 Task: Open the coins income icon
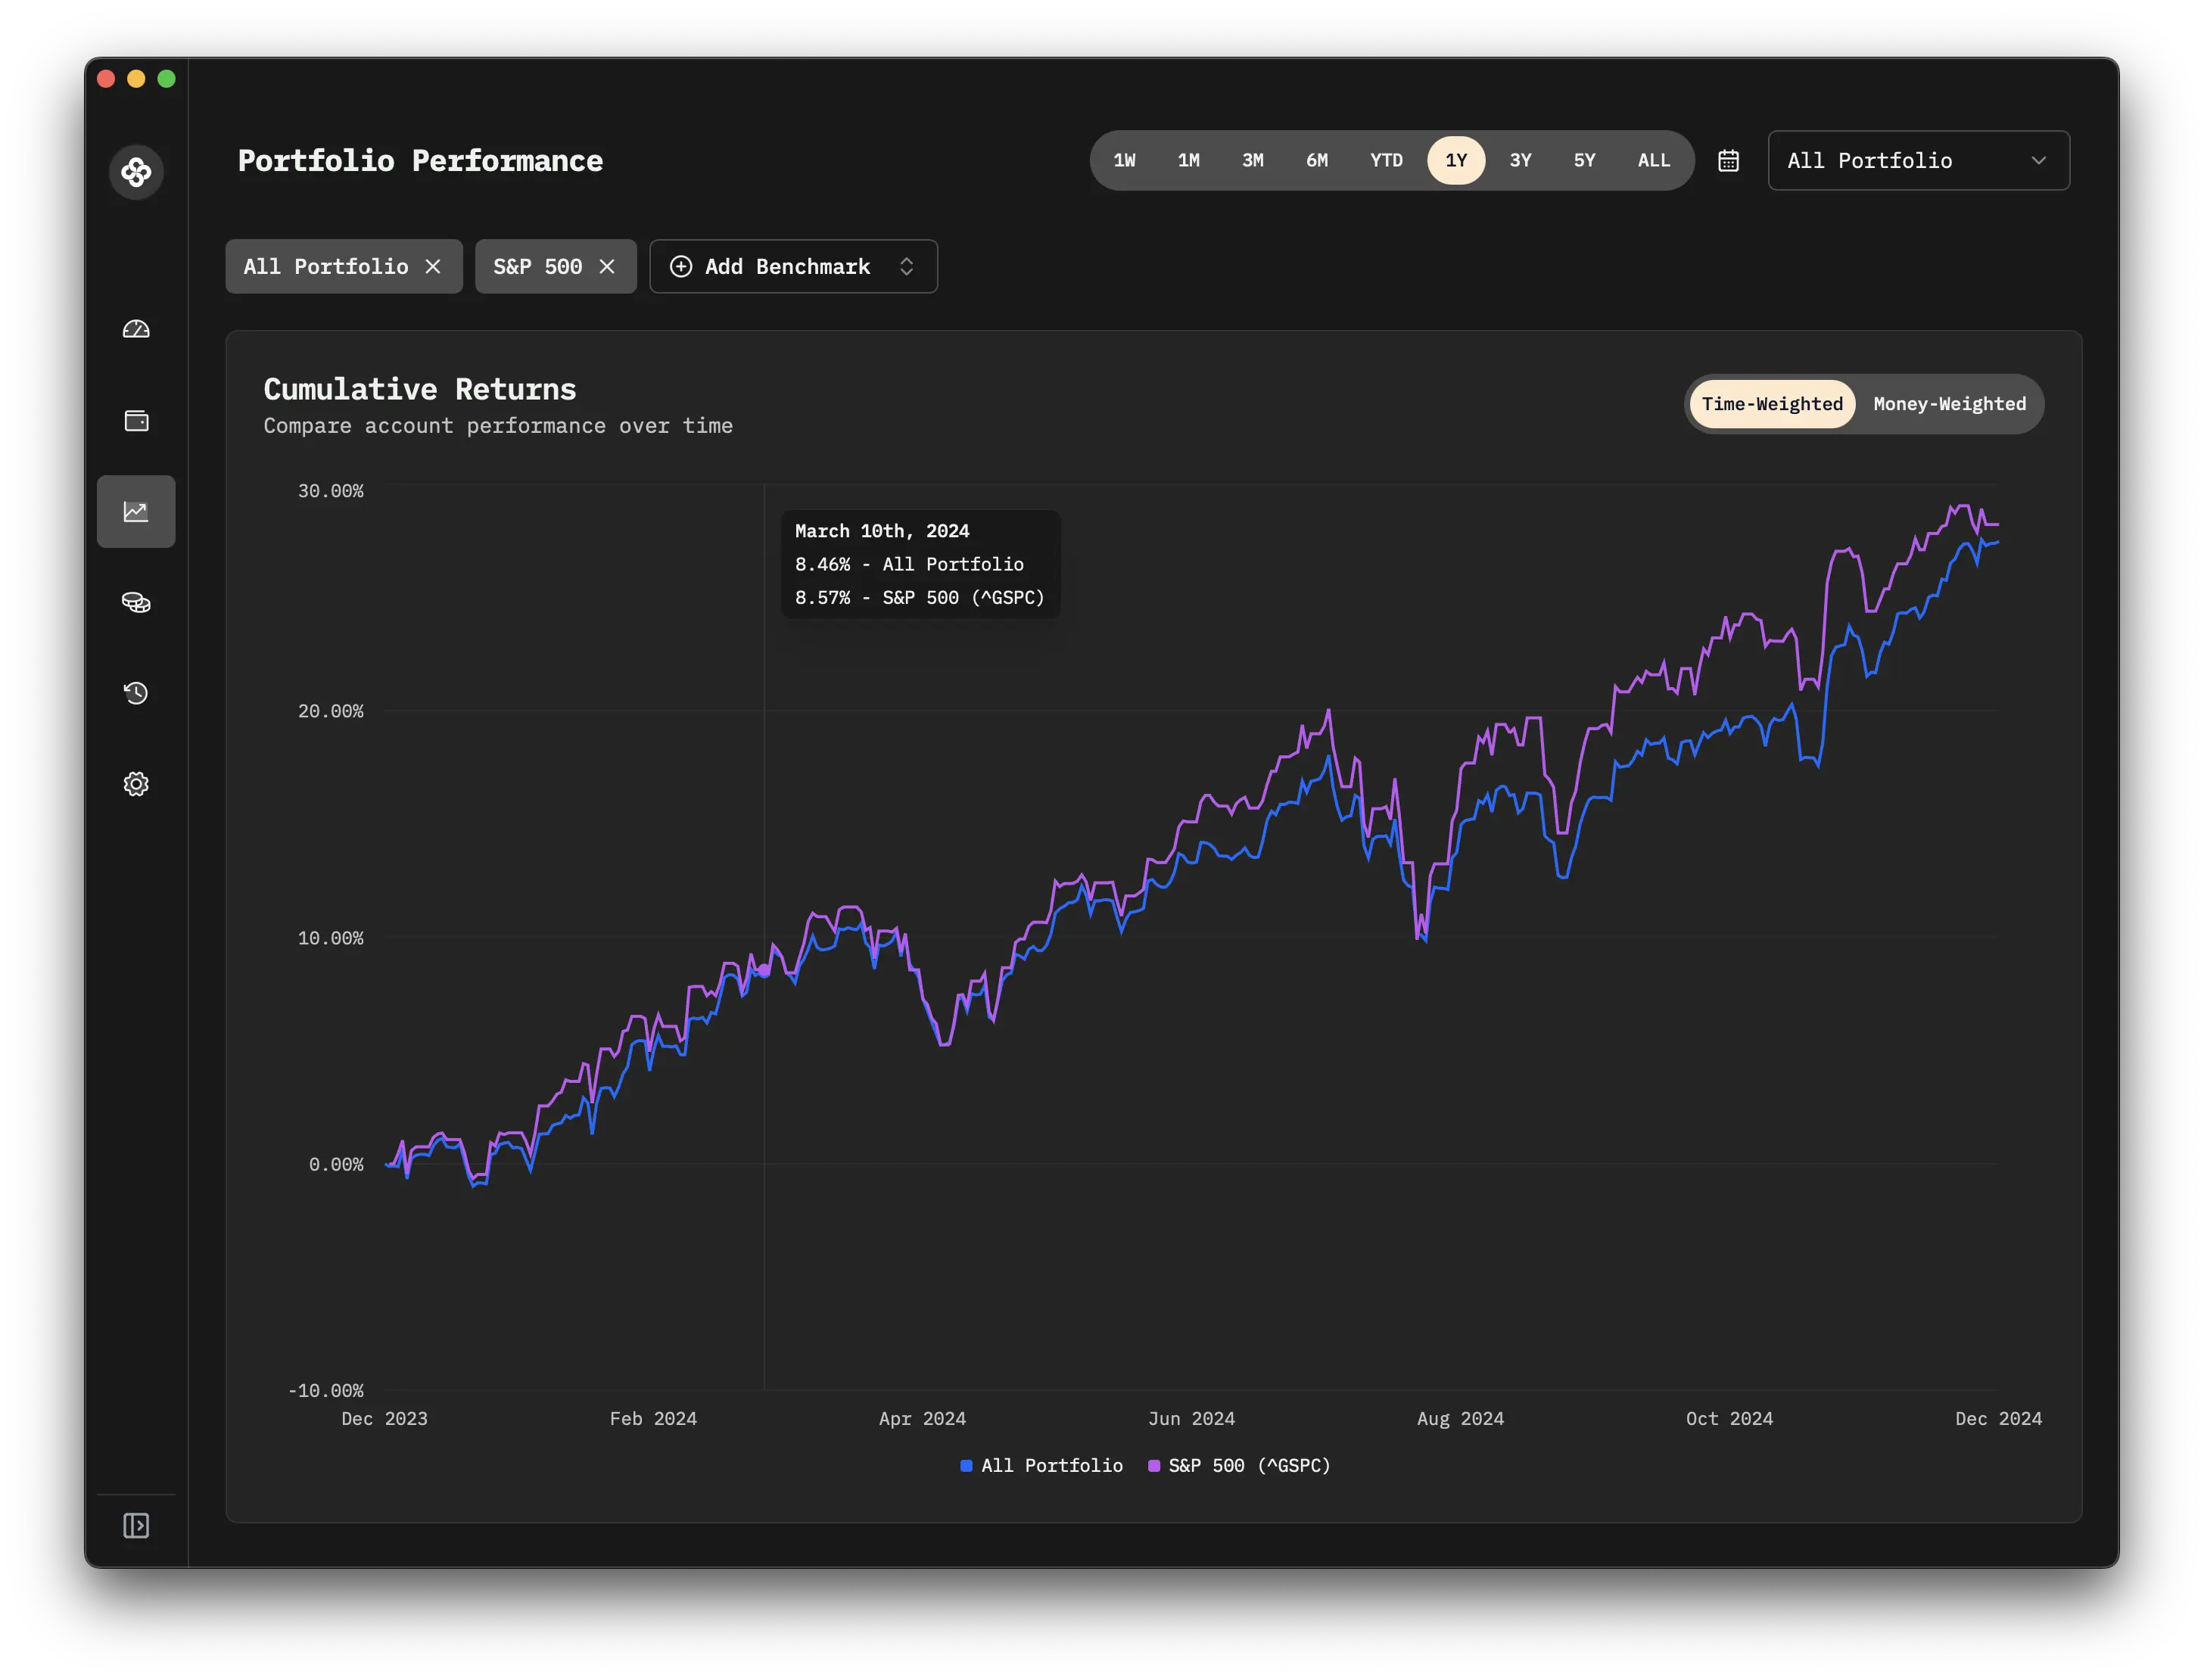(x=136, y=602)
